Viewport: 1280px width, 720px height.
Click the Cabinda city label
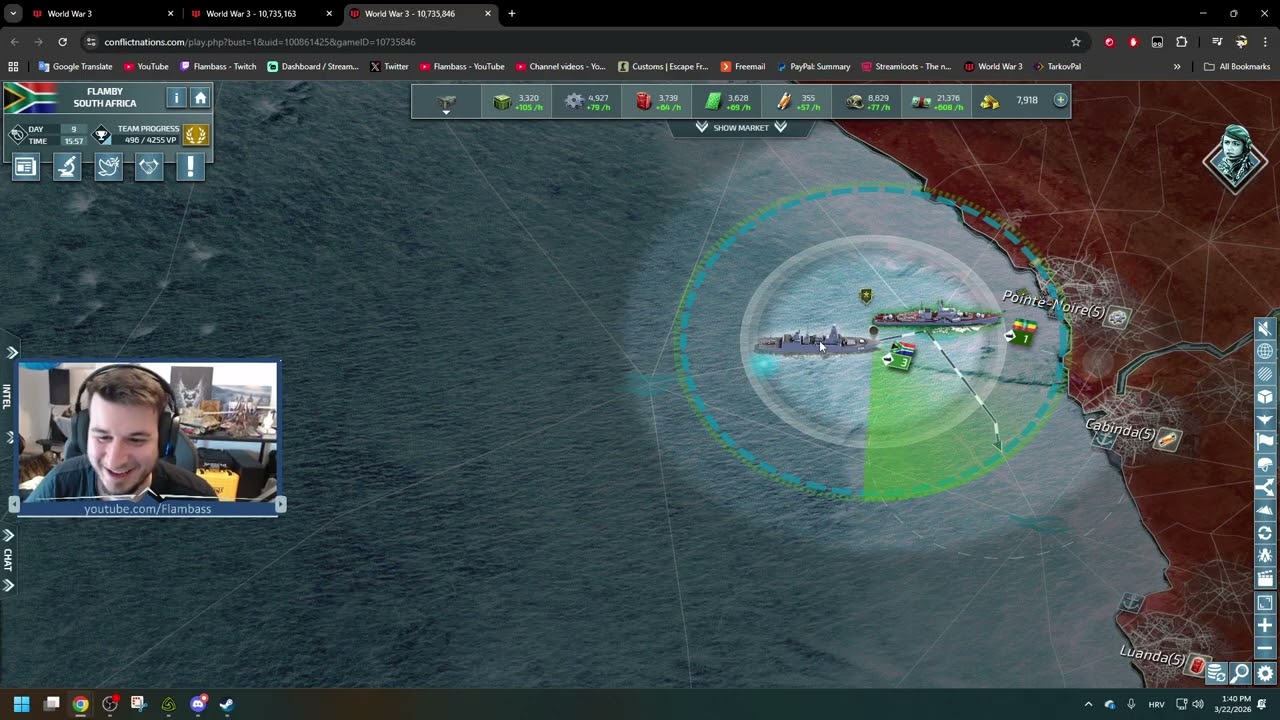pos(1120,429)
